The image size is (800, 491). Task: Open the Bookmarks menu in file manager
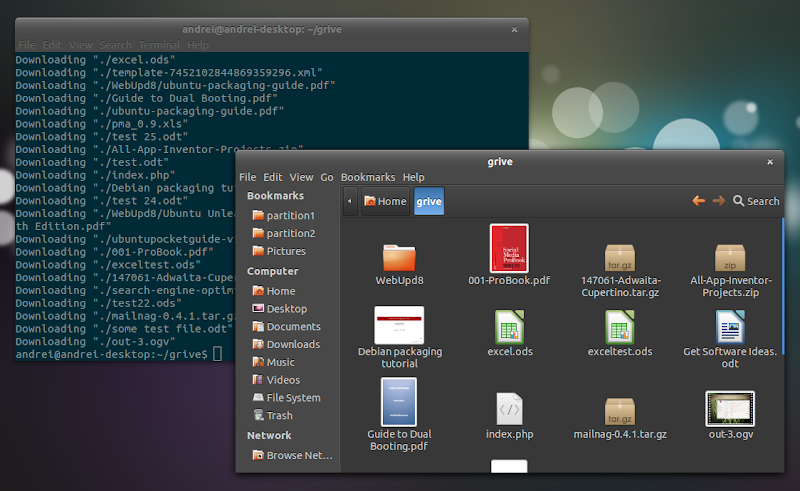click(368, 177)
